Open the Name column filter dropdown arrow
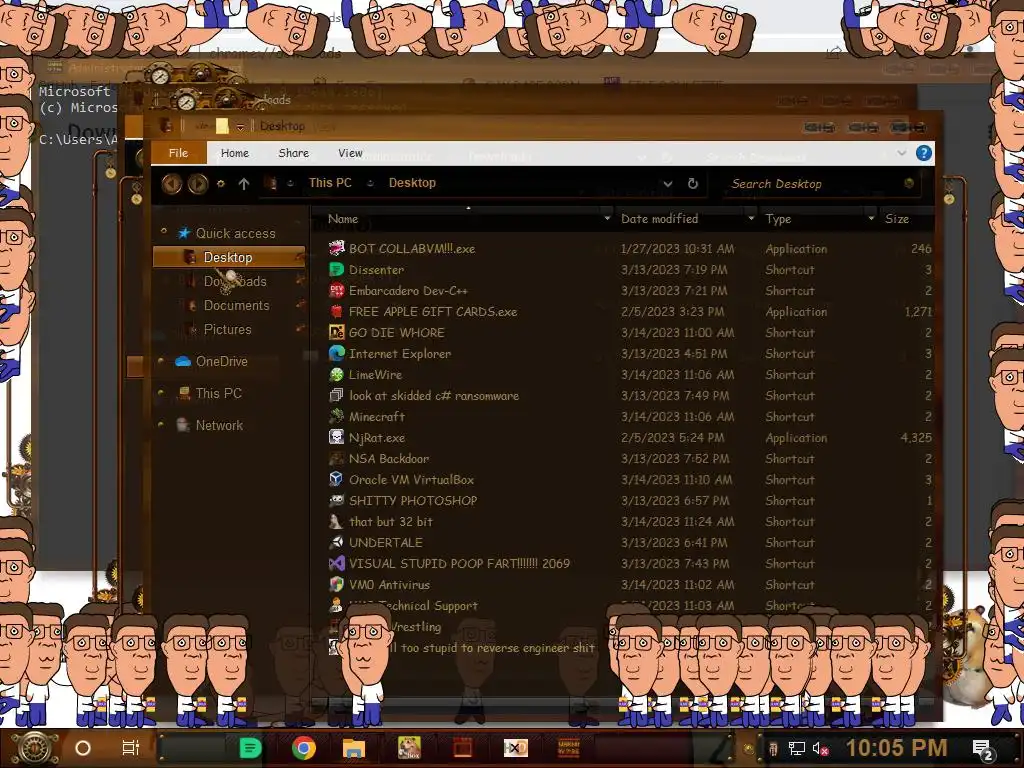 (x=607, y=218)
